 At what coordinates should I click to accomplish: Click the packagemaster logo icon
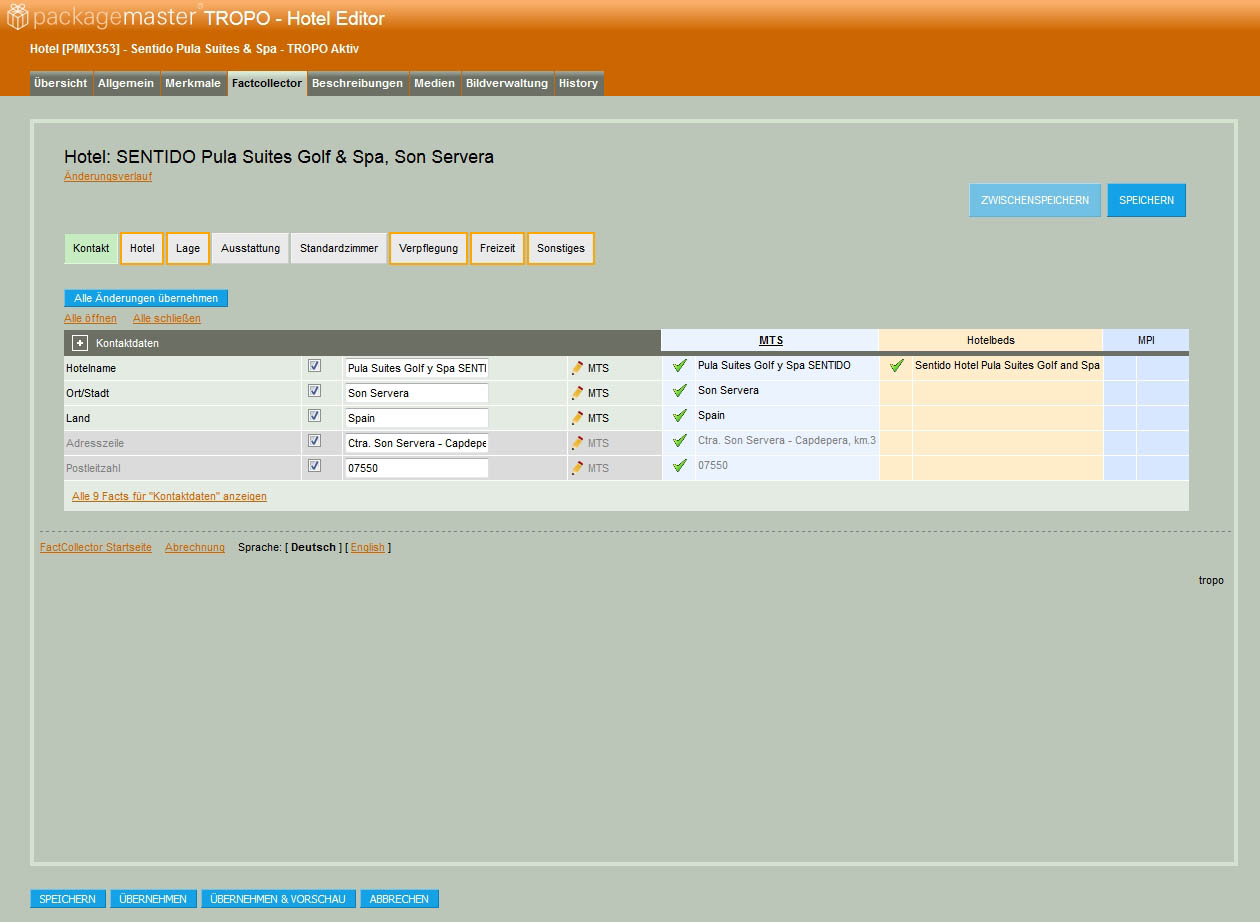point(18,17)
